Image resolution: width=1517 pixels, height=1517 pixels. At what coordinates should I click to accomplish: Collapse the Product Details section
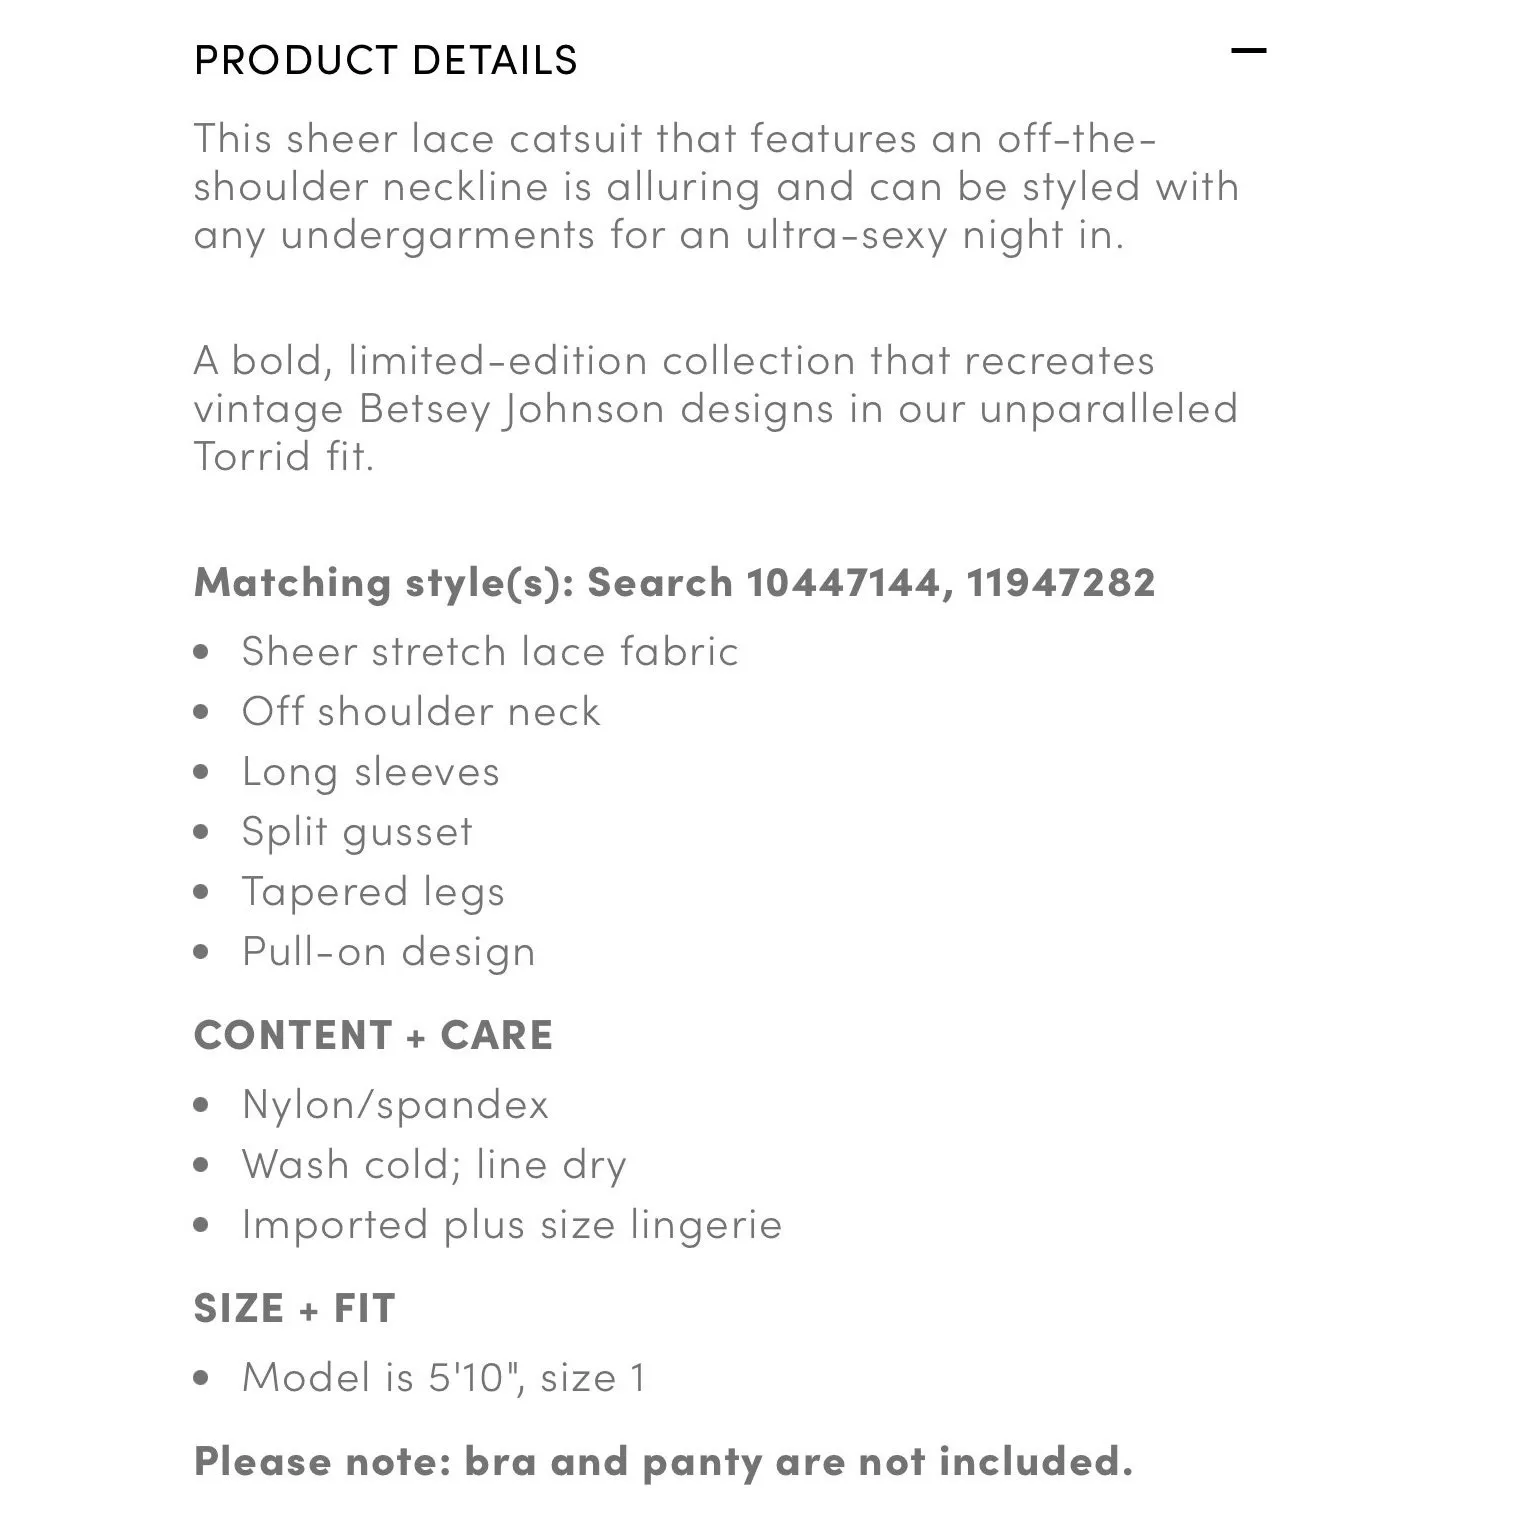(x=1248, y=51)
